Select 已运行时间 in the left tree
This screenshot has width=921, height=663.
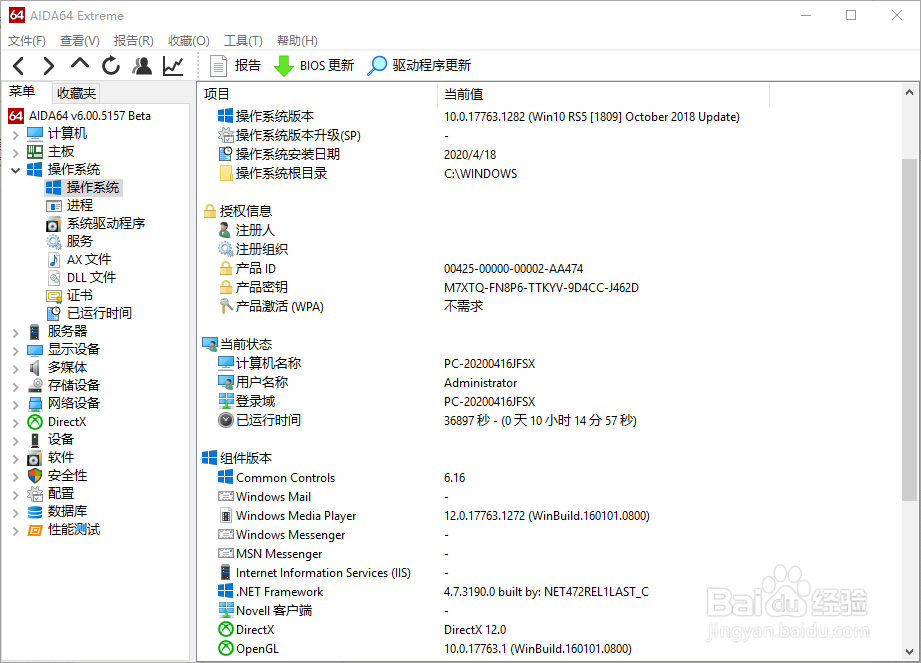click(99, 313)
